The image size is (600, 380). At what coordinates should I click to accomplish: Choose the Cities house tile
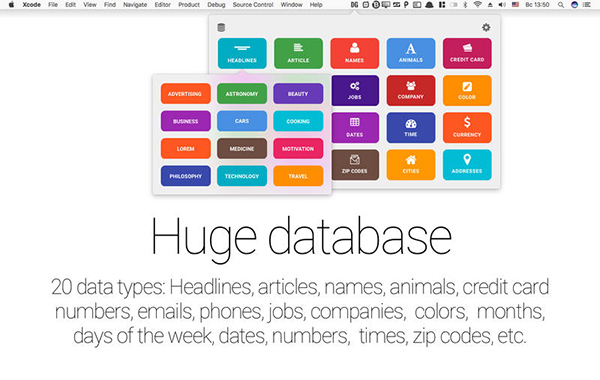click(411, 165)
